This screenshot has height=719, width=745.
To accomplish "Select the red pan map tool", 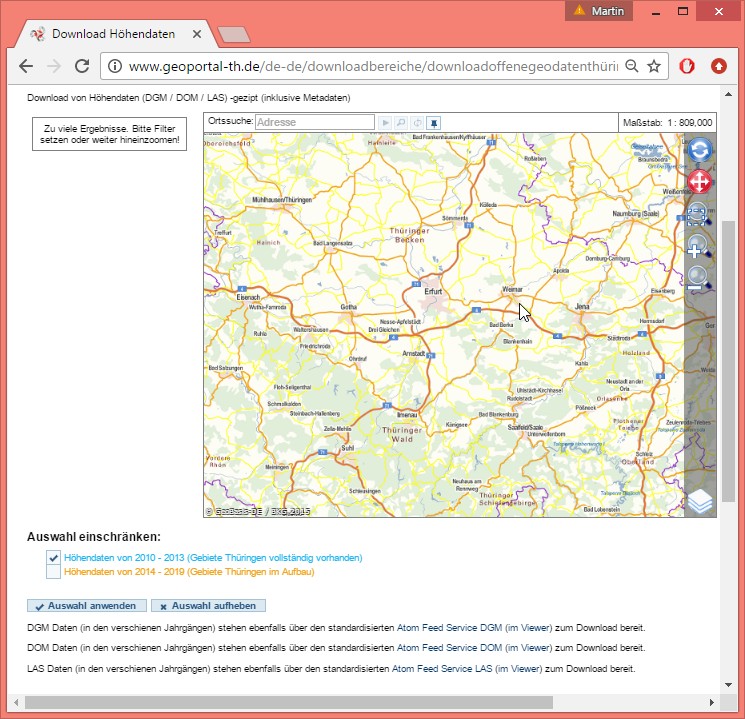I will click(x=700, y=182).
